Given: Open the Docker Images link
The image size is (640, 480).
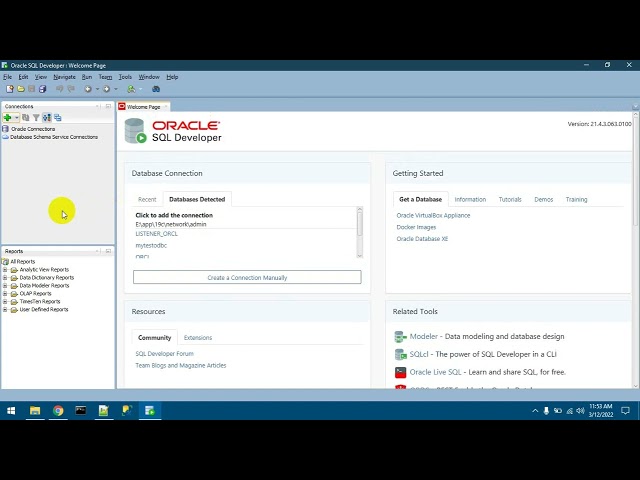Looking at the screenshot, I should 416,227.
